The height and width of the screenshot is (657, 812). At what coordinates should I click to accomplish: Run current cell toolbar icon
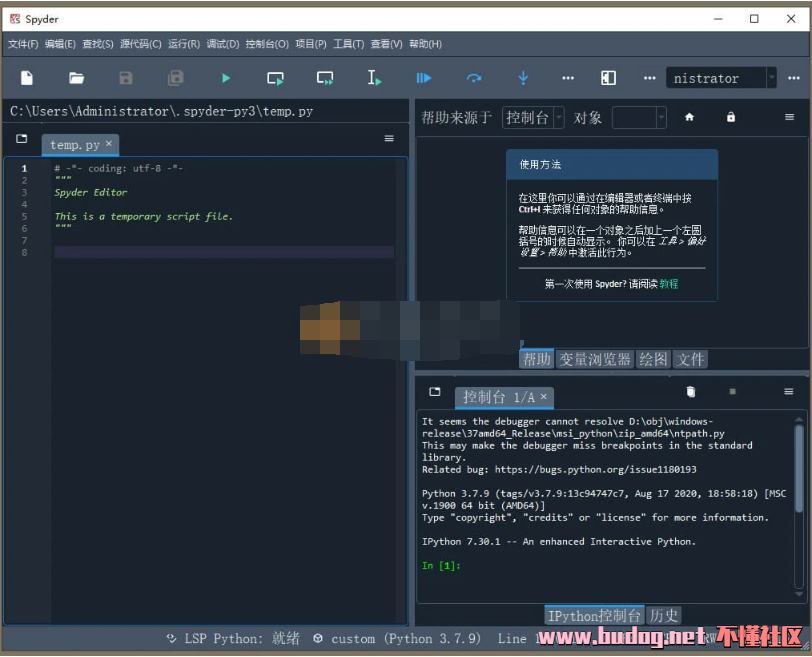tap(275, 79)
